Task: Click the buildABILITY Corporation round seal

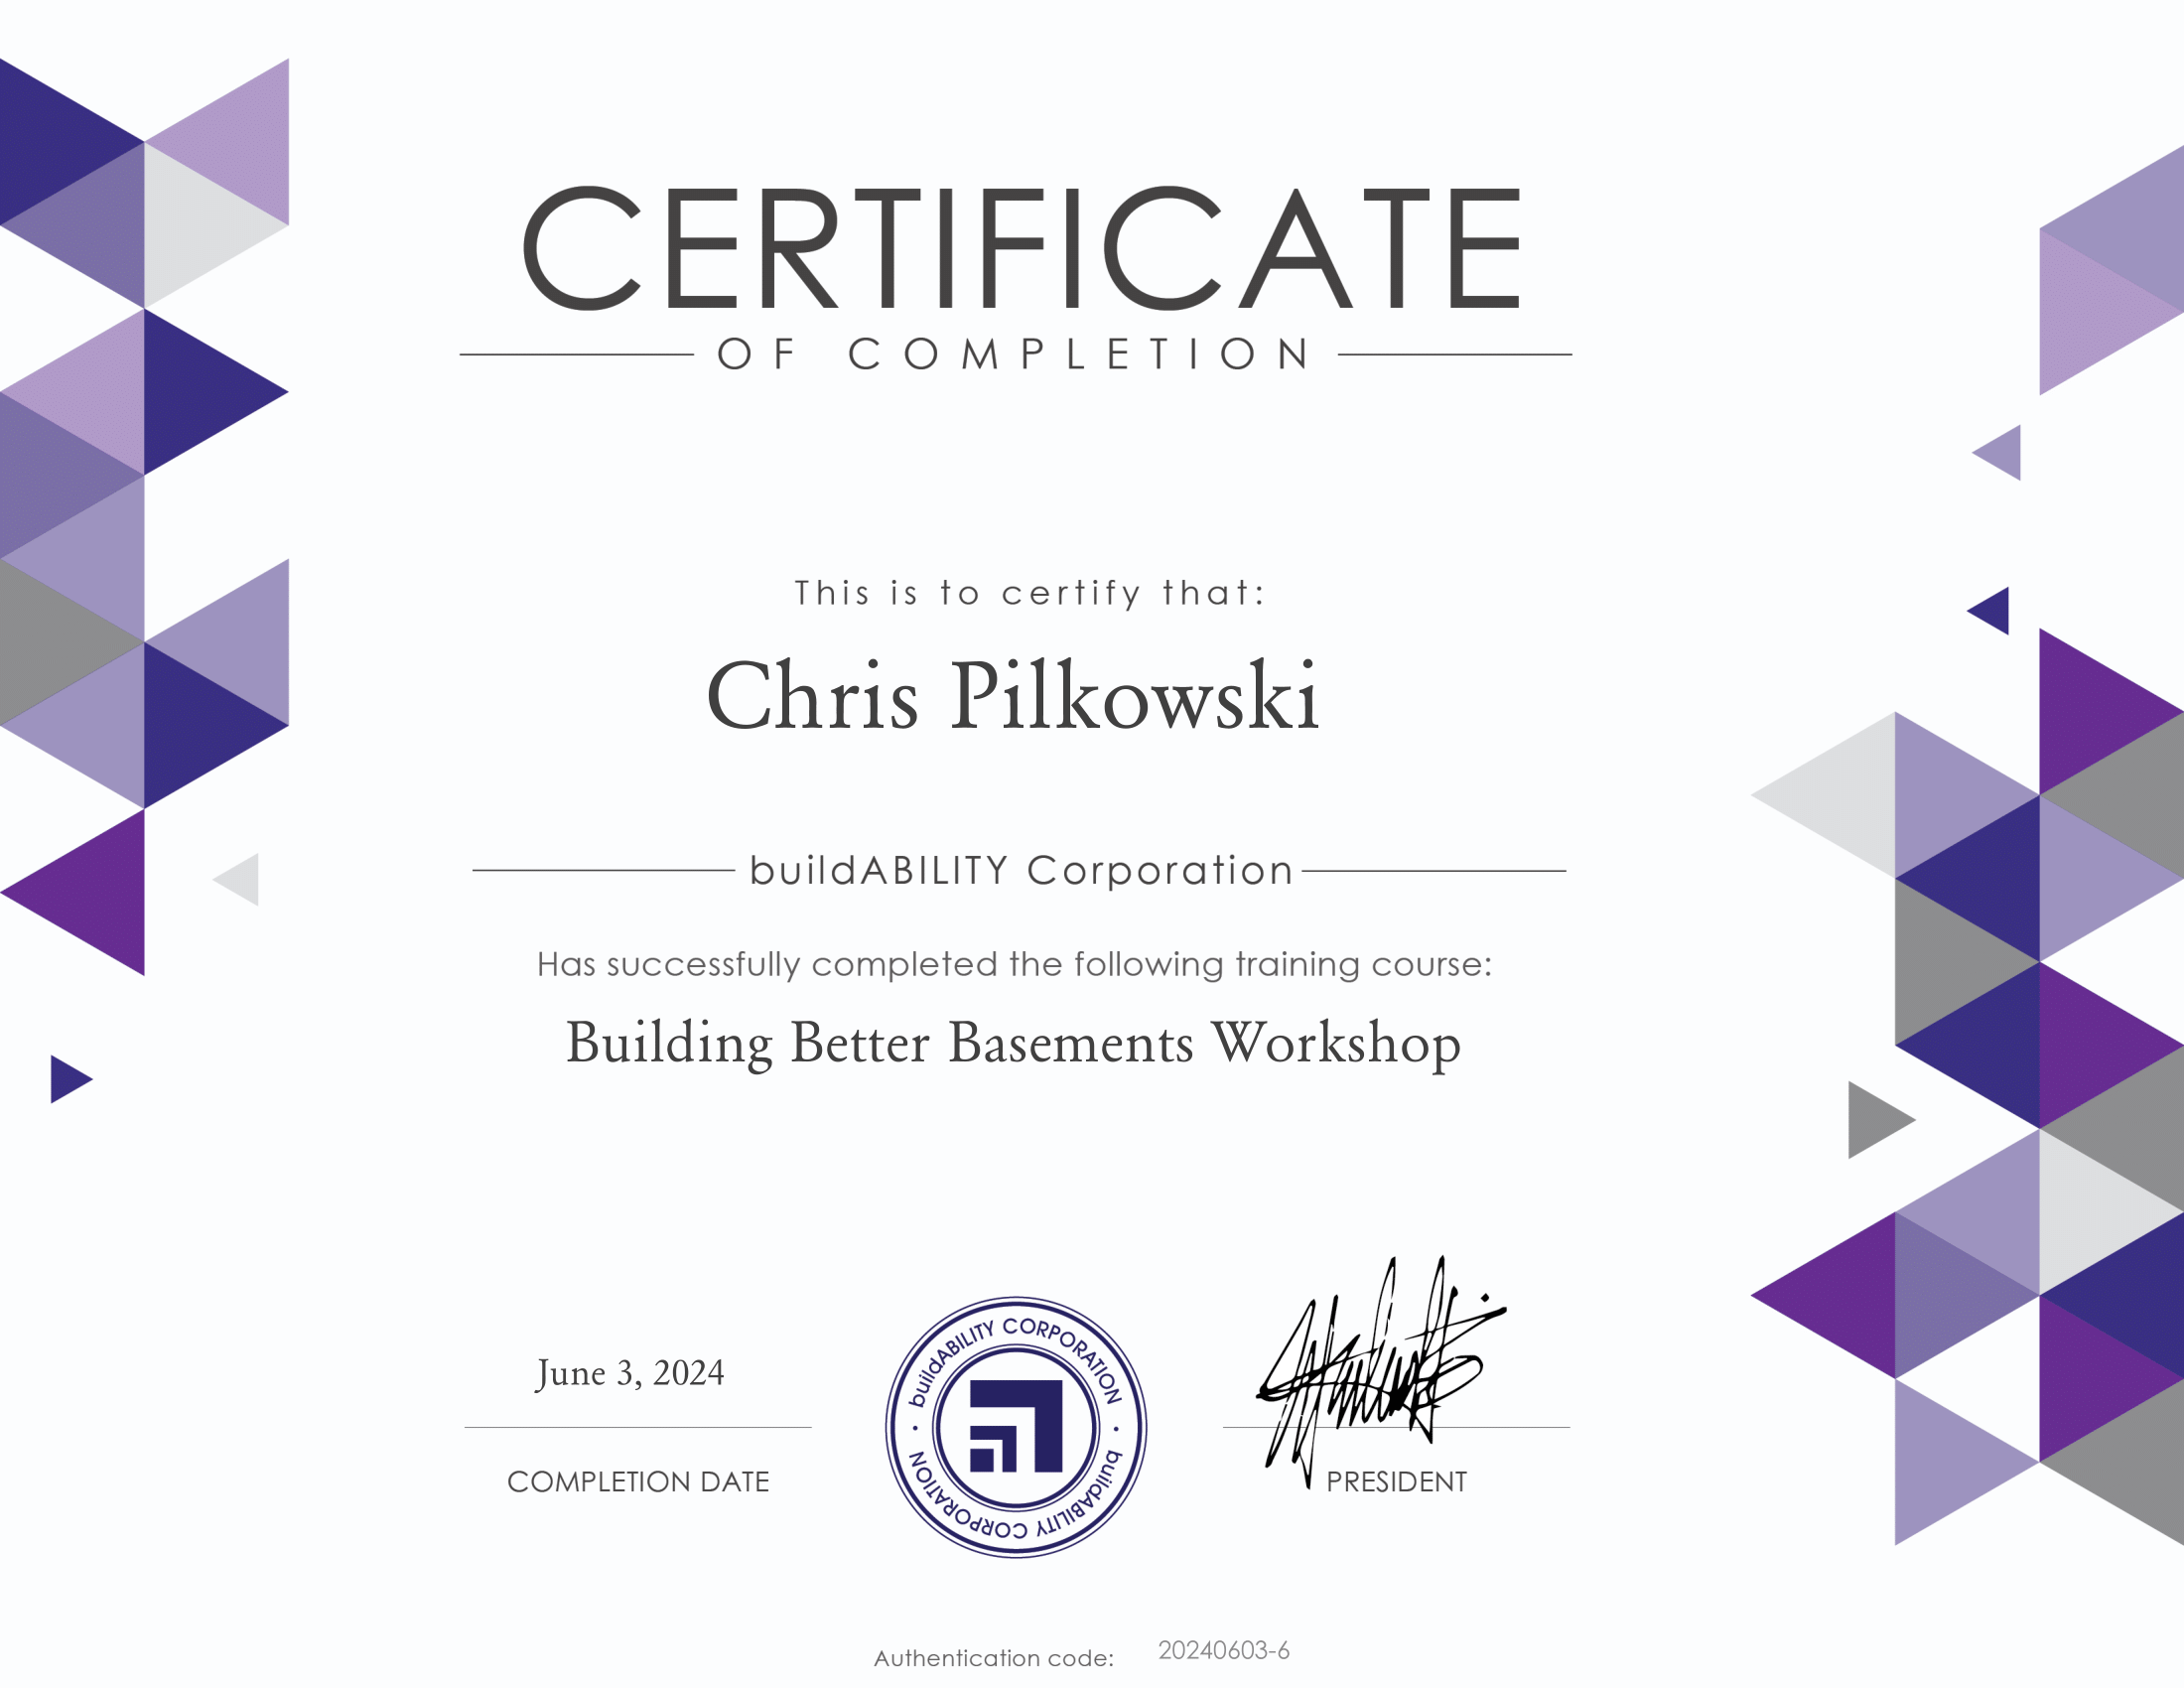Action: [1016, 1427]
